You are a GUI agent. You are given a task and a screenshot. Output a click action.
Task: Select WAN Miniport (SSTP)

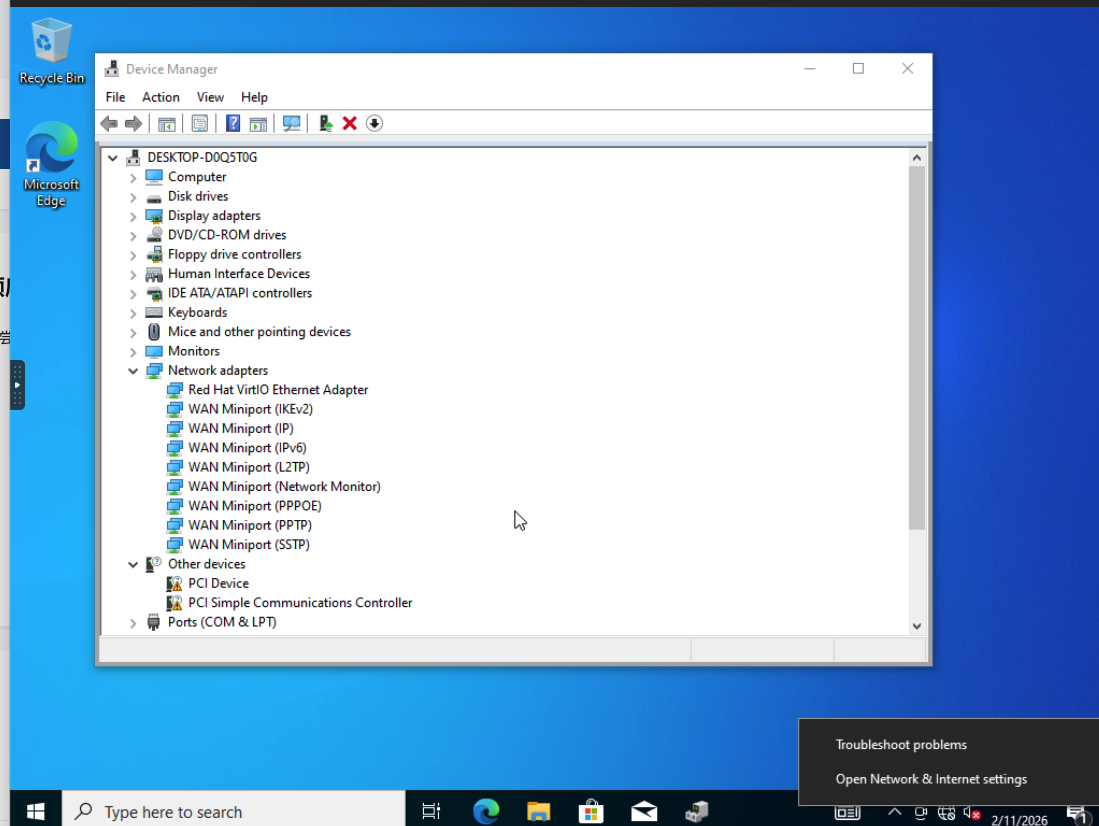pyautogui.click(x=249, y=545)
